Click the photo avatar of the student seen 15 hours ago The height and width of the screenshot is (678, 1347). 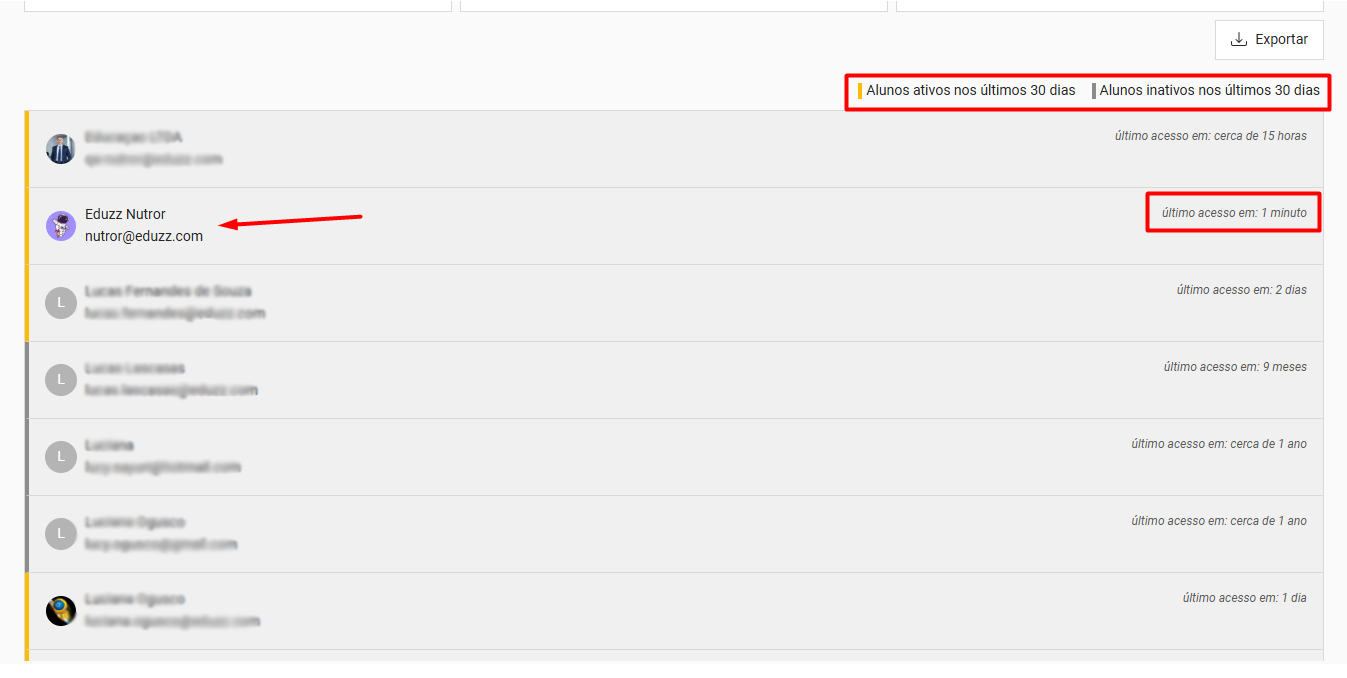point(61,149)
